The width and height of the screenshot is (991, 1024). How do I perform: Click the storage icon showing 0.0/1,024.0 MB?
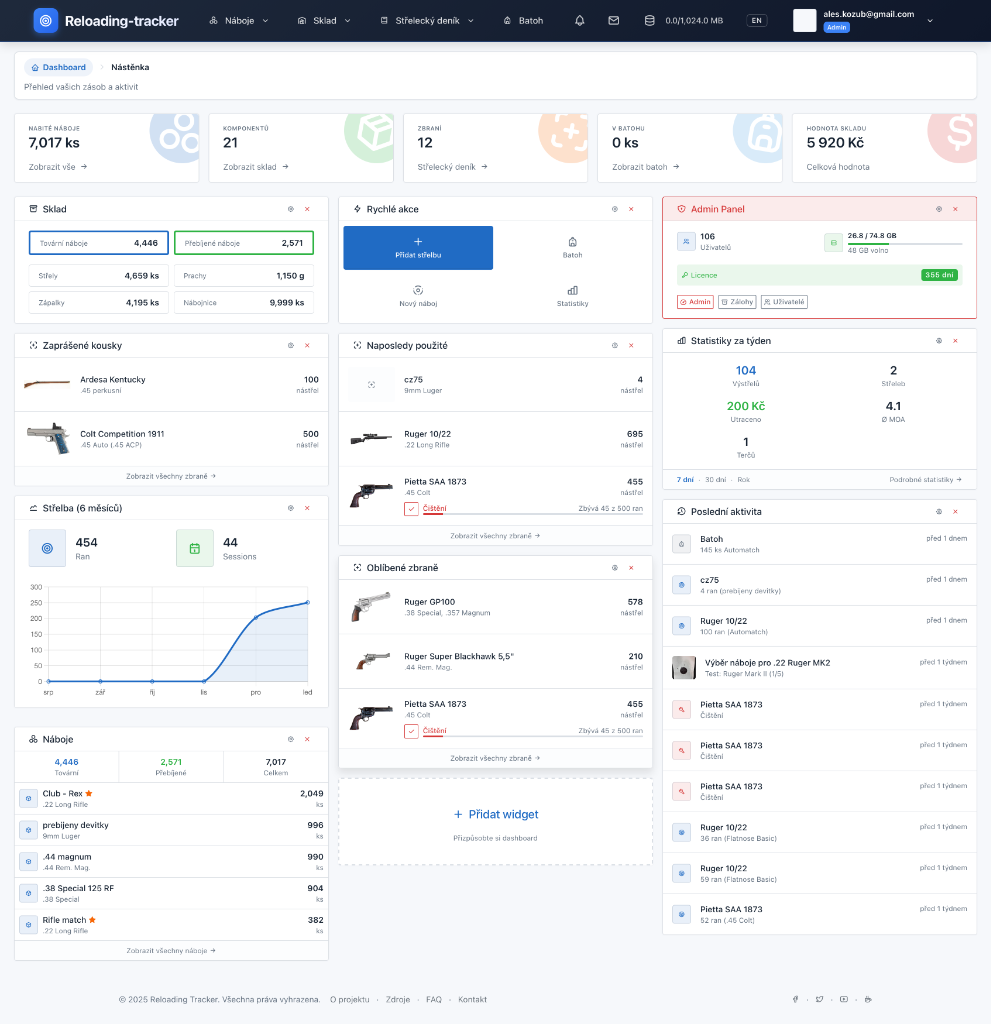click(648, 20)
